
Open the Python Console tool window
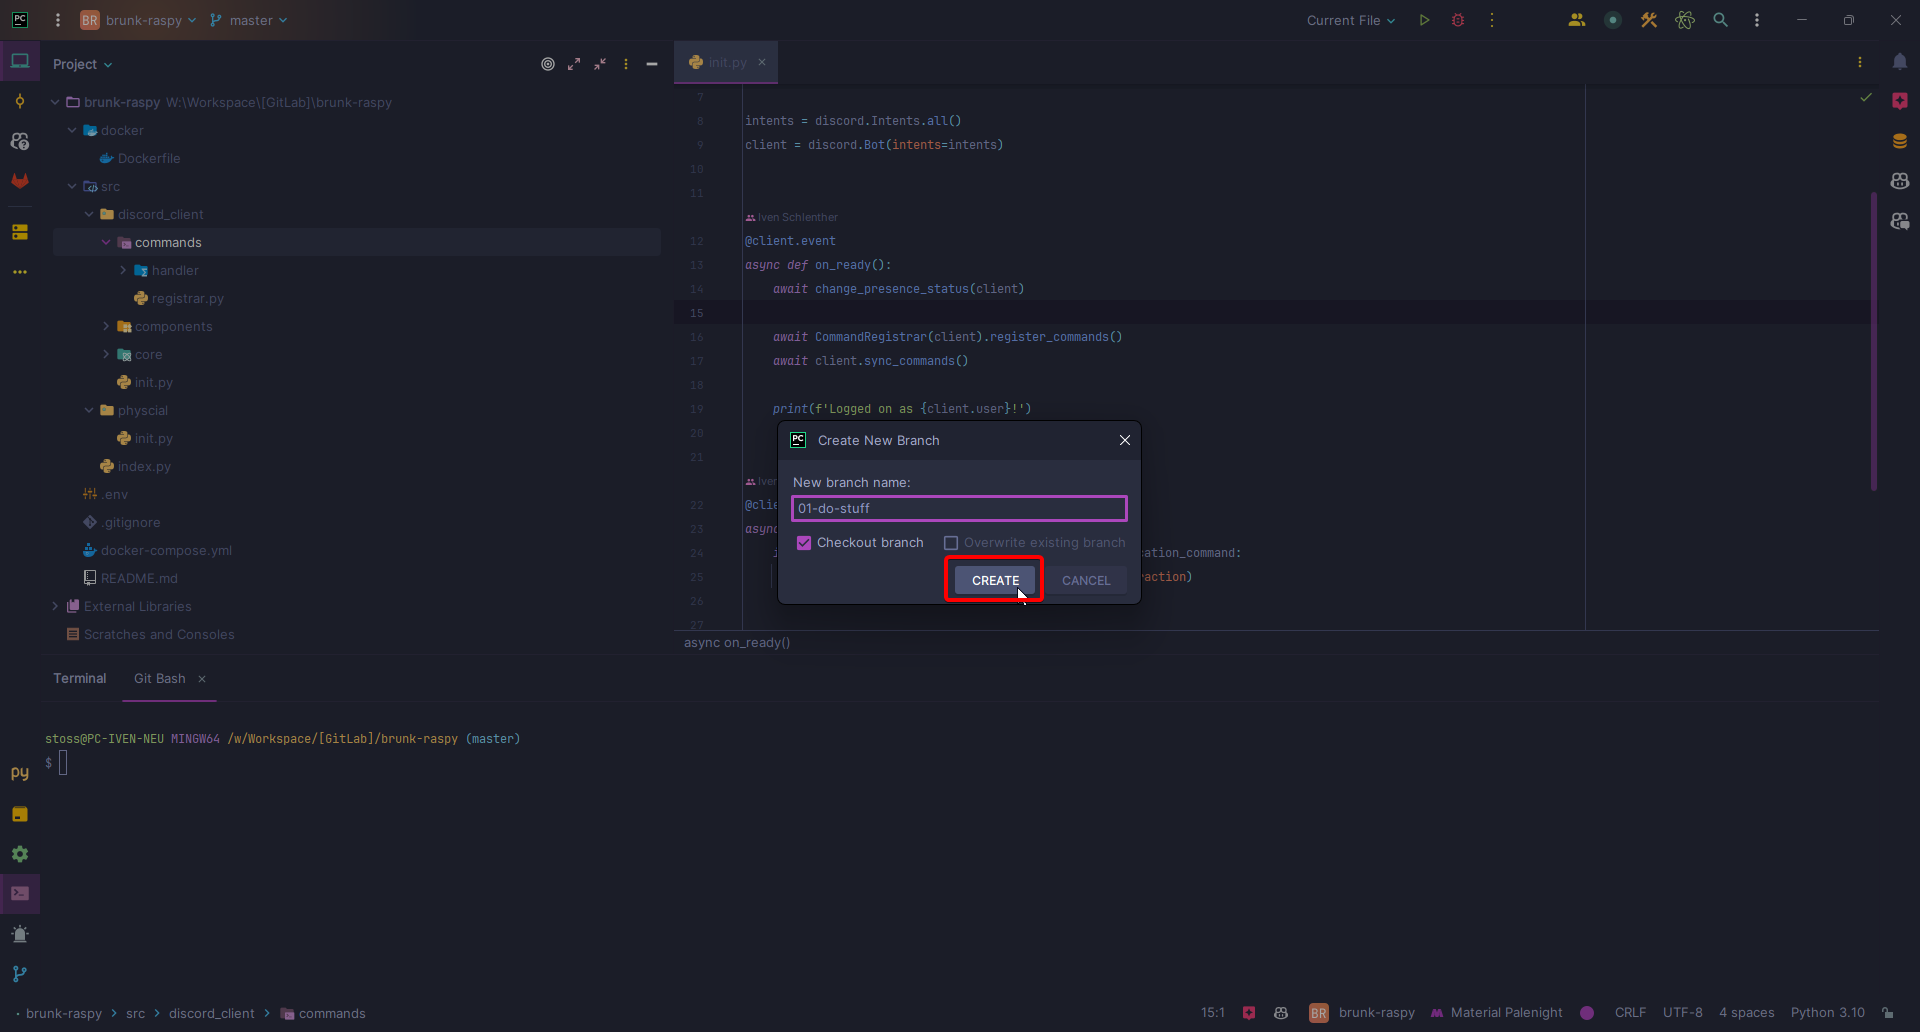tap(20, 773)
